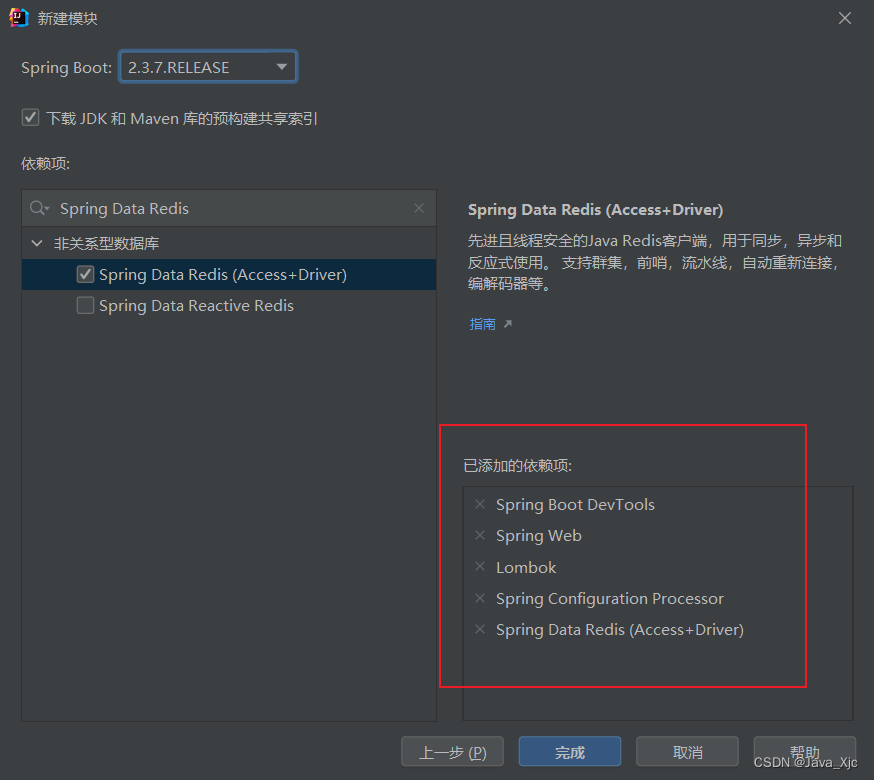Remove Spring Boot DevTools dependency
The width and height of the screenshot is (874, 780).
point(479,504)
